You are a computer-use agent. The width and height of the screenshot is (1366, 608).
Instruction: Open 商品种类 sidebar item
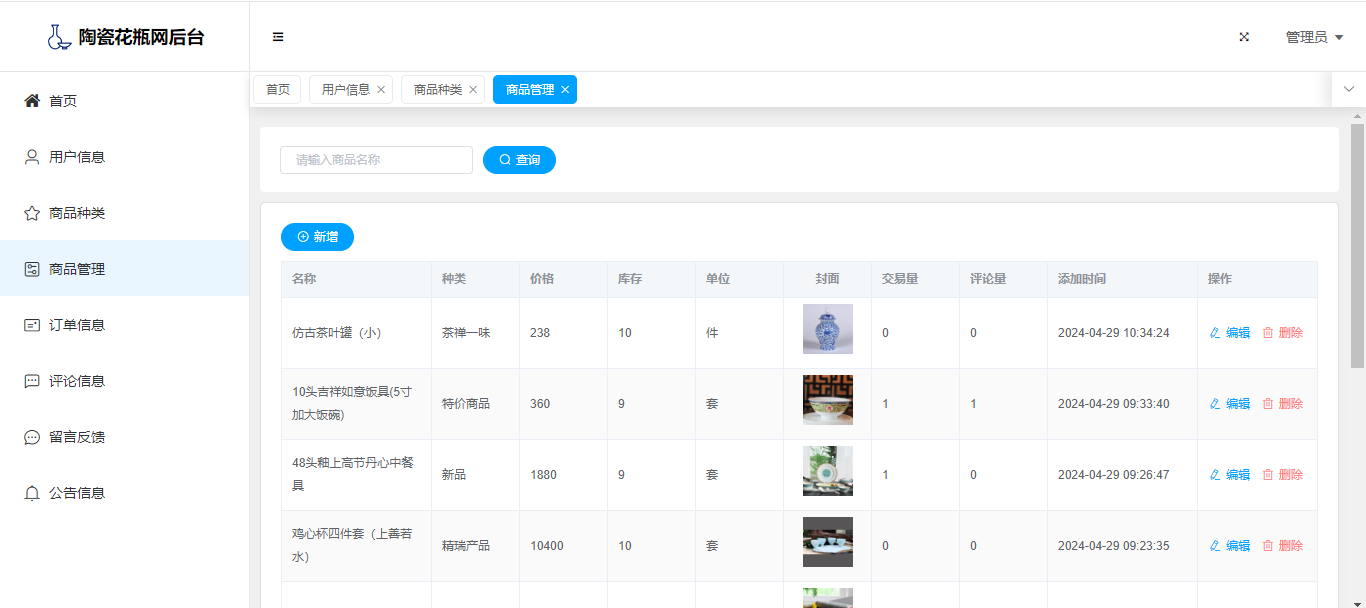pyautogui.click(x=77, y=213)
